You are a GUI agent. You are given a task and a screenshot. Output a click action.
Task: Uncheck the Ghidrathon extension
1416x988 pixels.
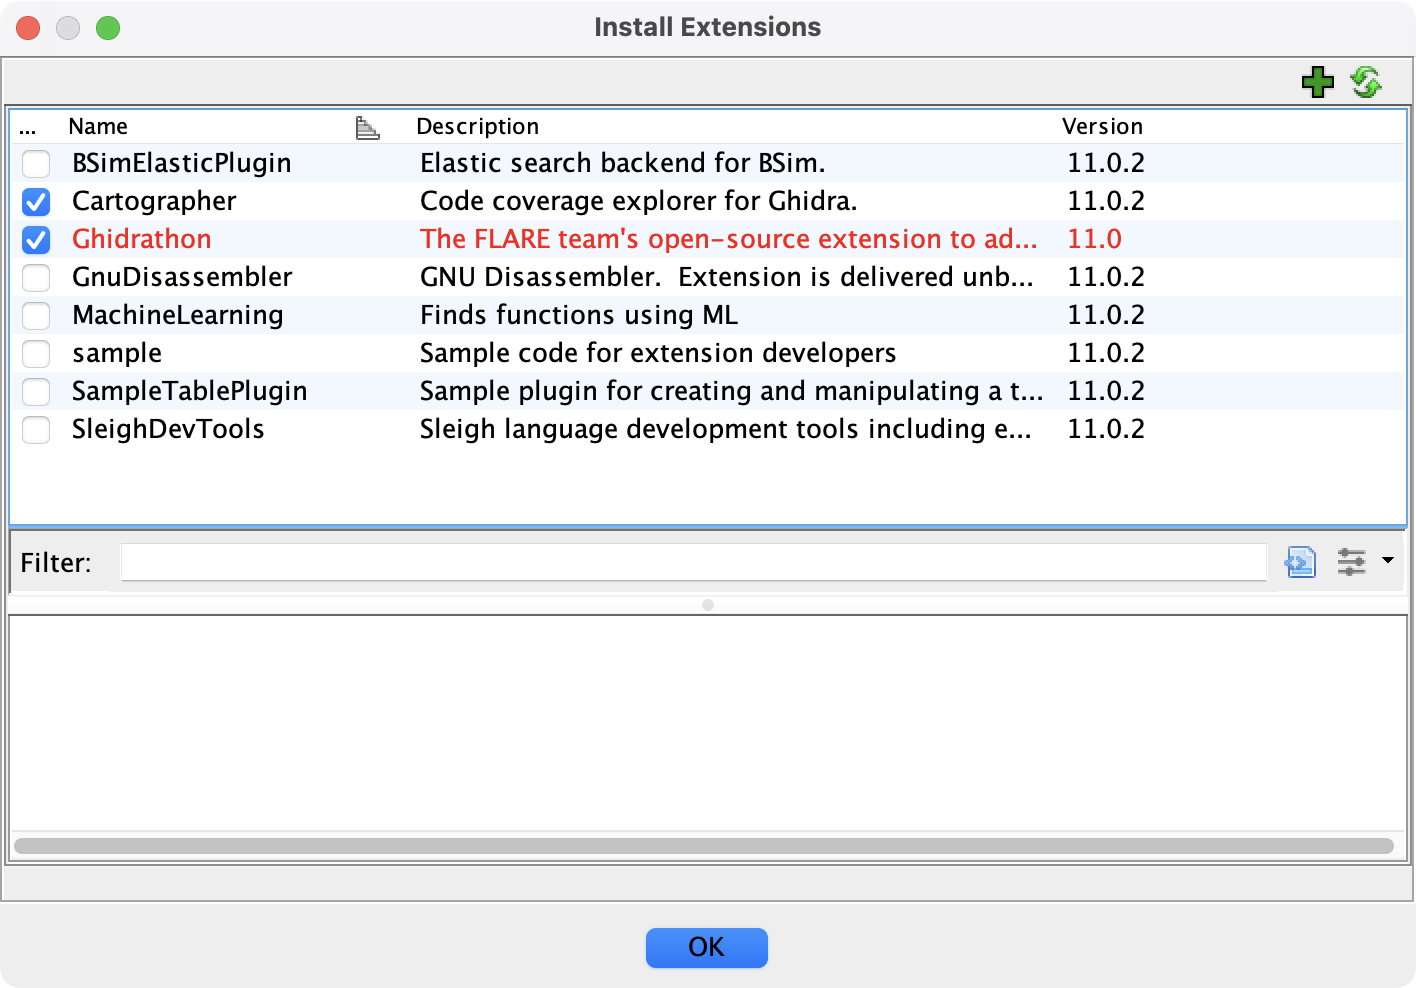[x=36, y=240]
